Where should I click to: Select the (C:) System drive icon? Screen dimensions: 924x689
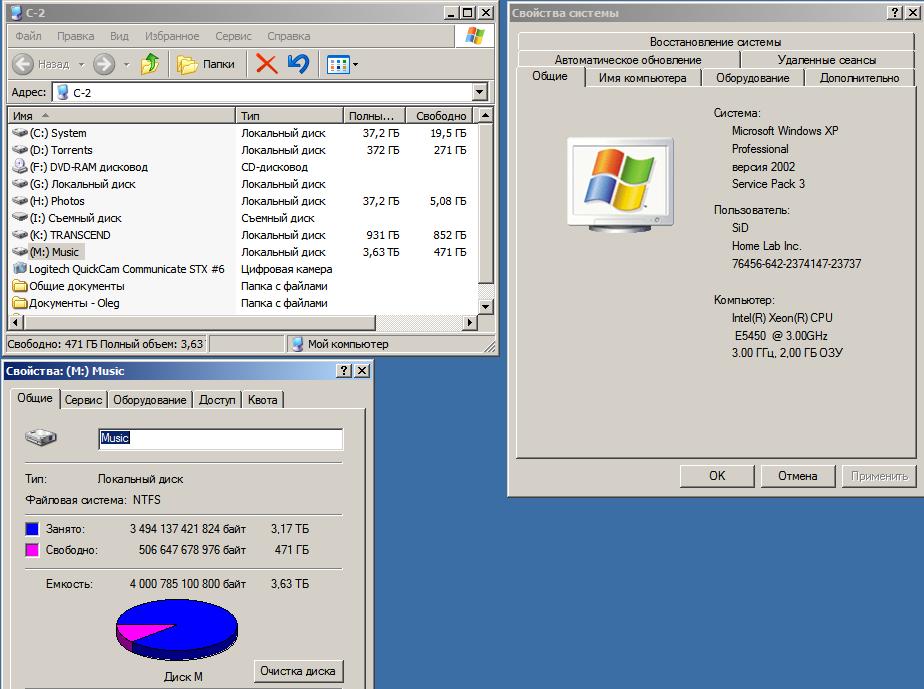point(20,133)
